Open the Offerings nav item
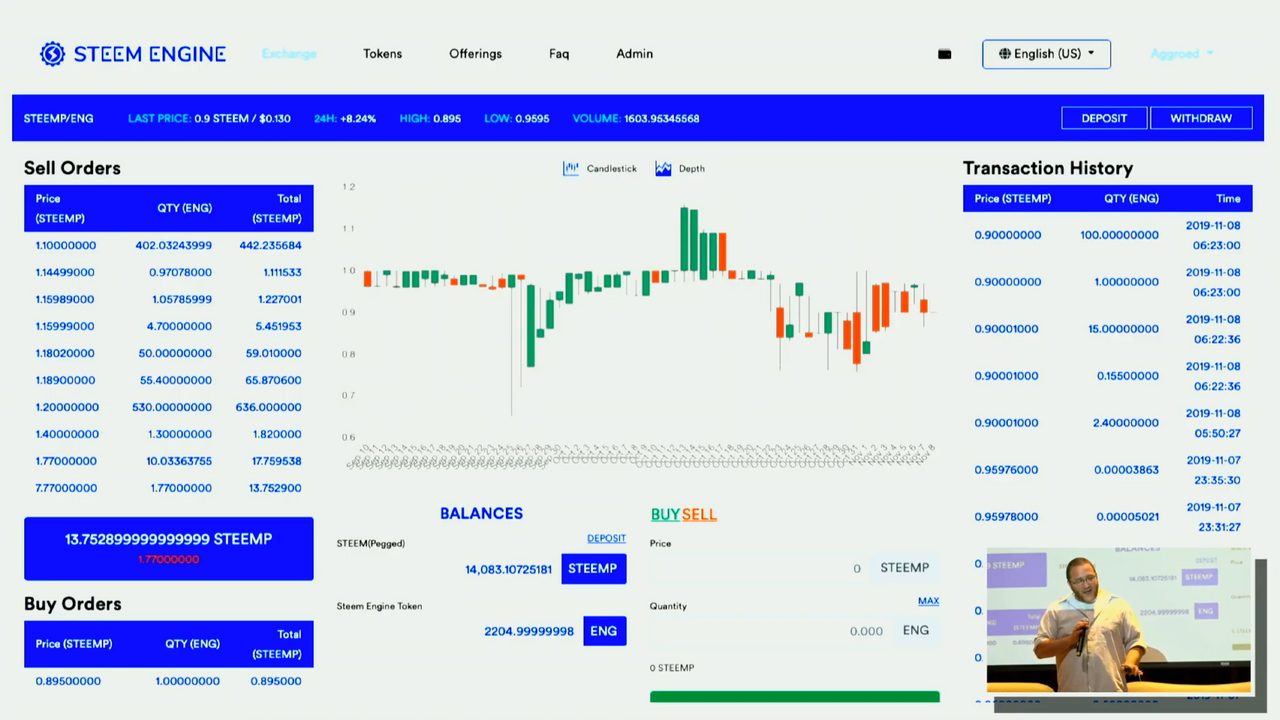 [475, 54]
